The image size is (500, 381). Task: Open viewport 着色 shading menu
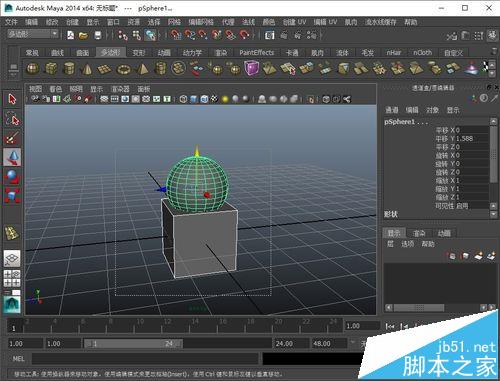tap(56, 89)
